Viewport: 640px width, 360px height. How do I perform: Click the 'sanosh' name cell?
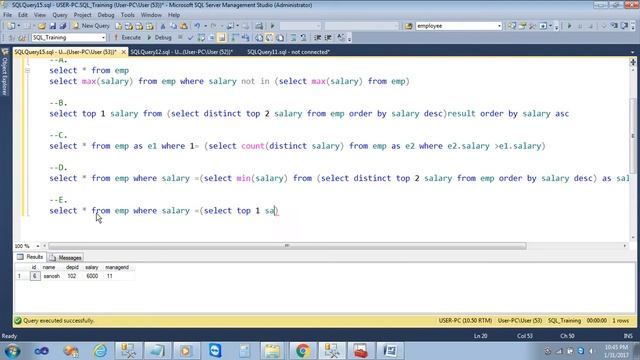coord(52,276)
